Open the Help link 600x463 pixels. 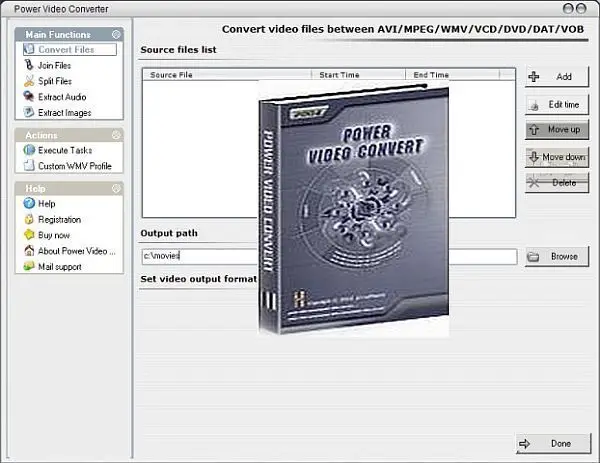tap(47, 204)
